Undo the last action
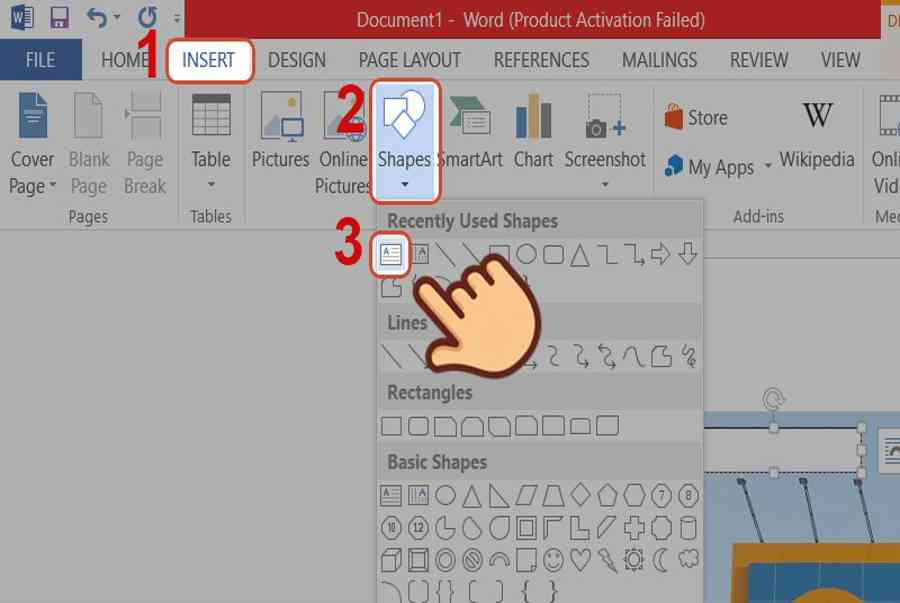The image size is (900, 603). 96,18
